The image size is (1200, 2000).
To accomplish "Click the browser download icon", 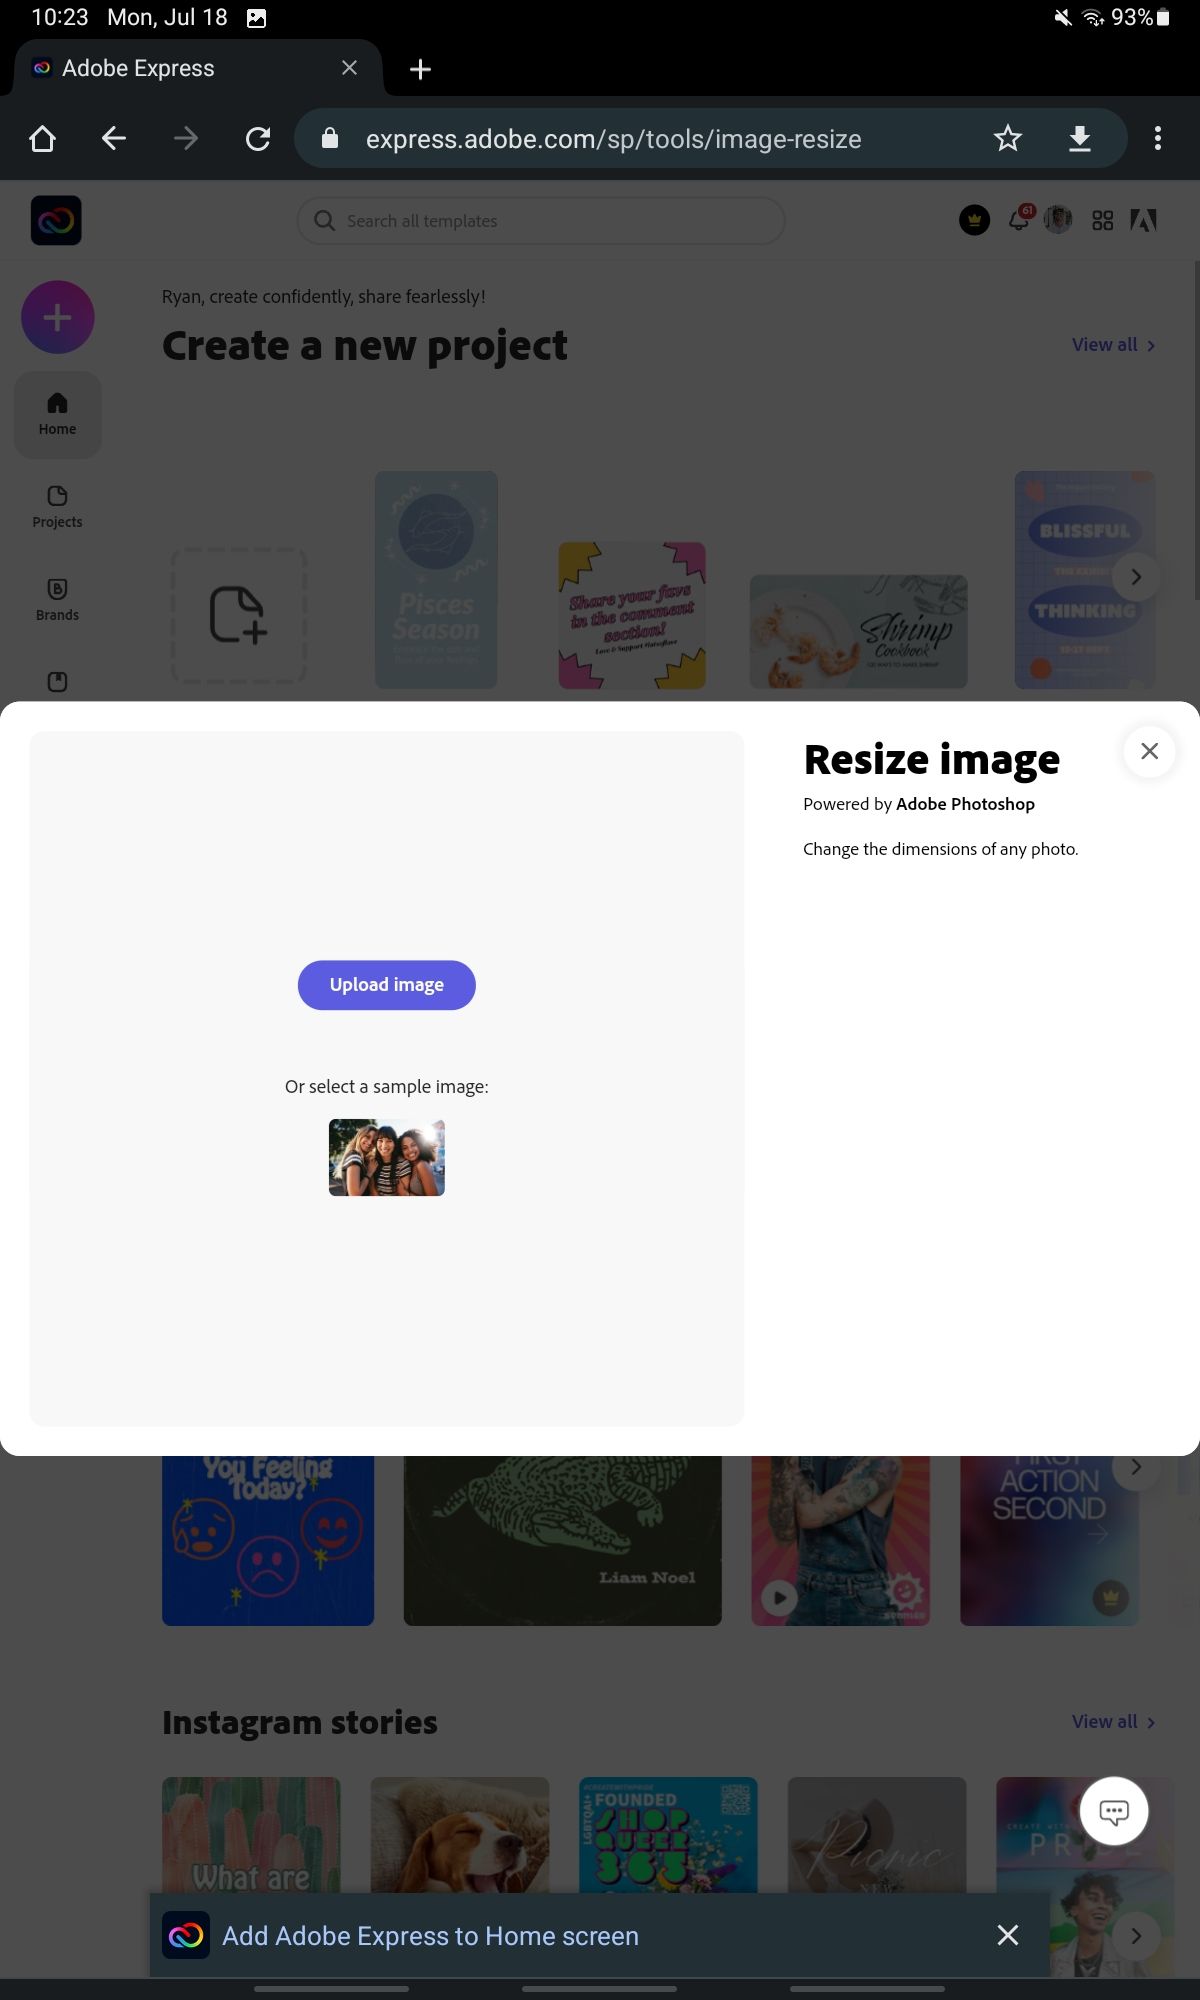I will tap(1080, 139).
